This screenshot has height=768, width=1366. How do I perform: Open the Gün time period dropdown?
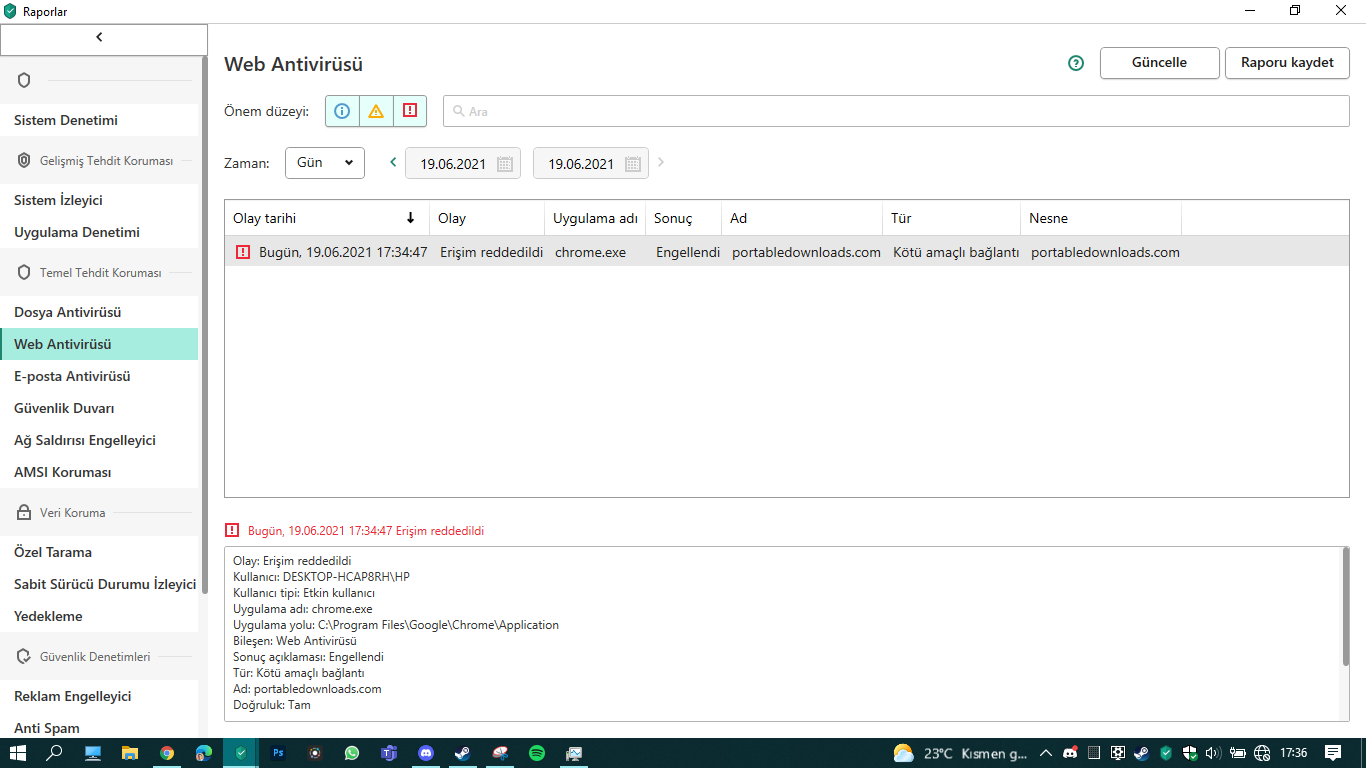[x=325, y=163]
